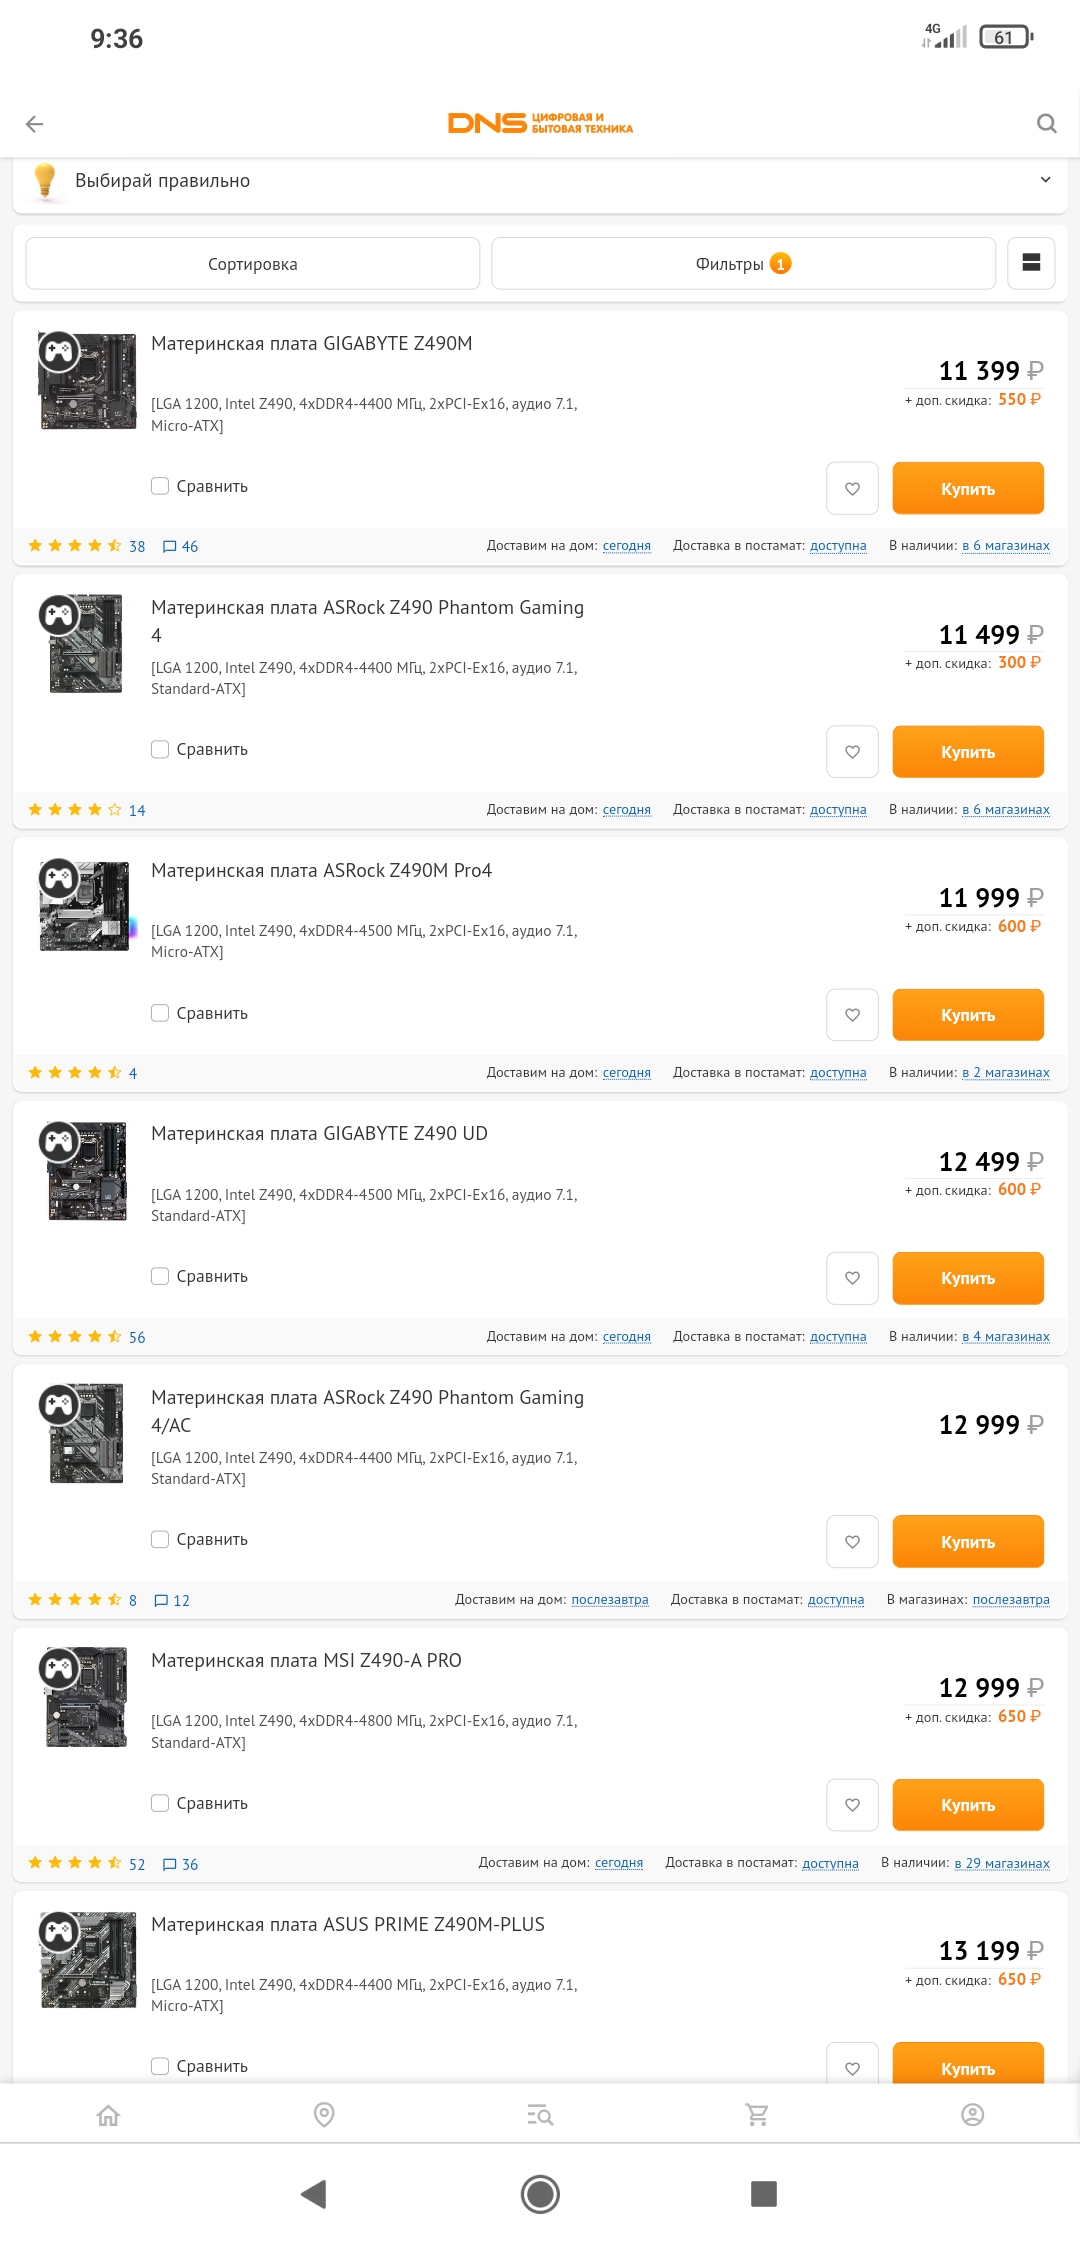Open catalog search icon in bottom bar

coord(540,2114)
